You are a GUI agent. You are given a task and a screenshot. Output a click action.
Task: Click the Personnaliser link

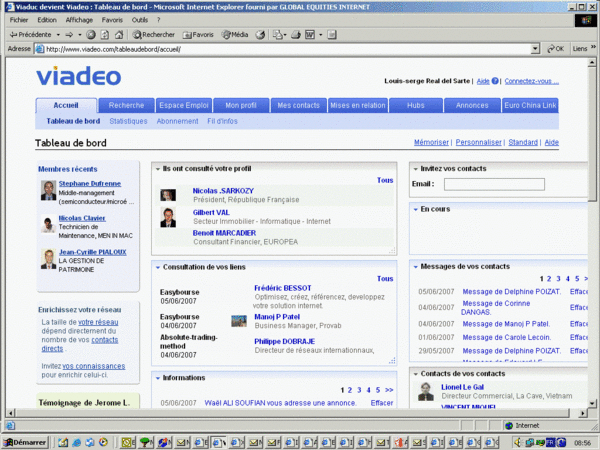478,142
